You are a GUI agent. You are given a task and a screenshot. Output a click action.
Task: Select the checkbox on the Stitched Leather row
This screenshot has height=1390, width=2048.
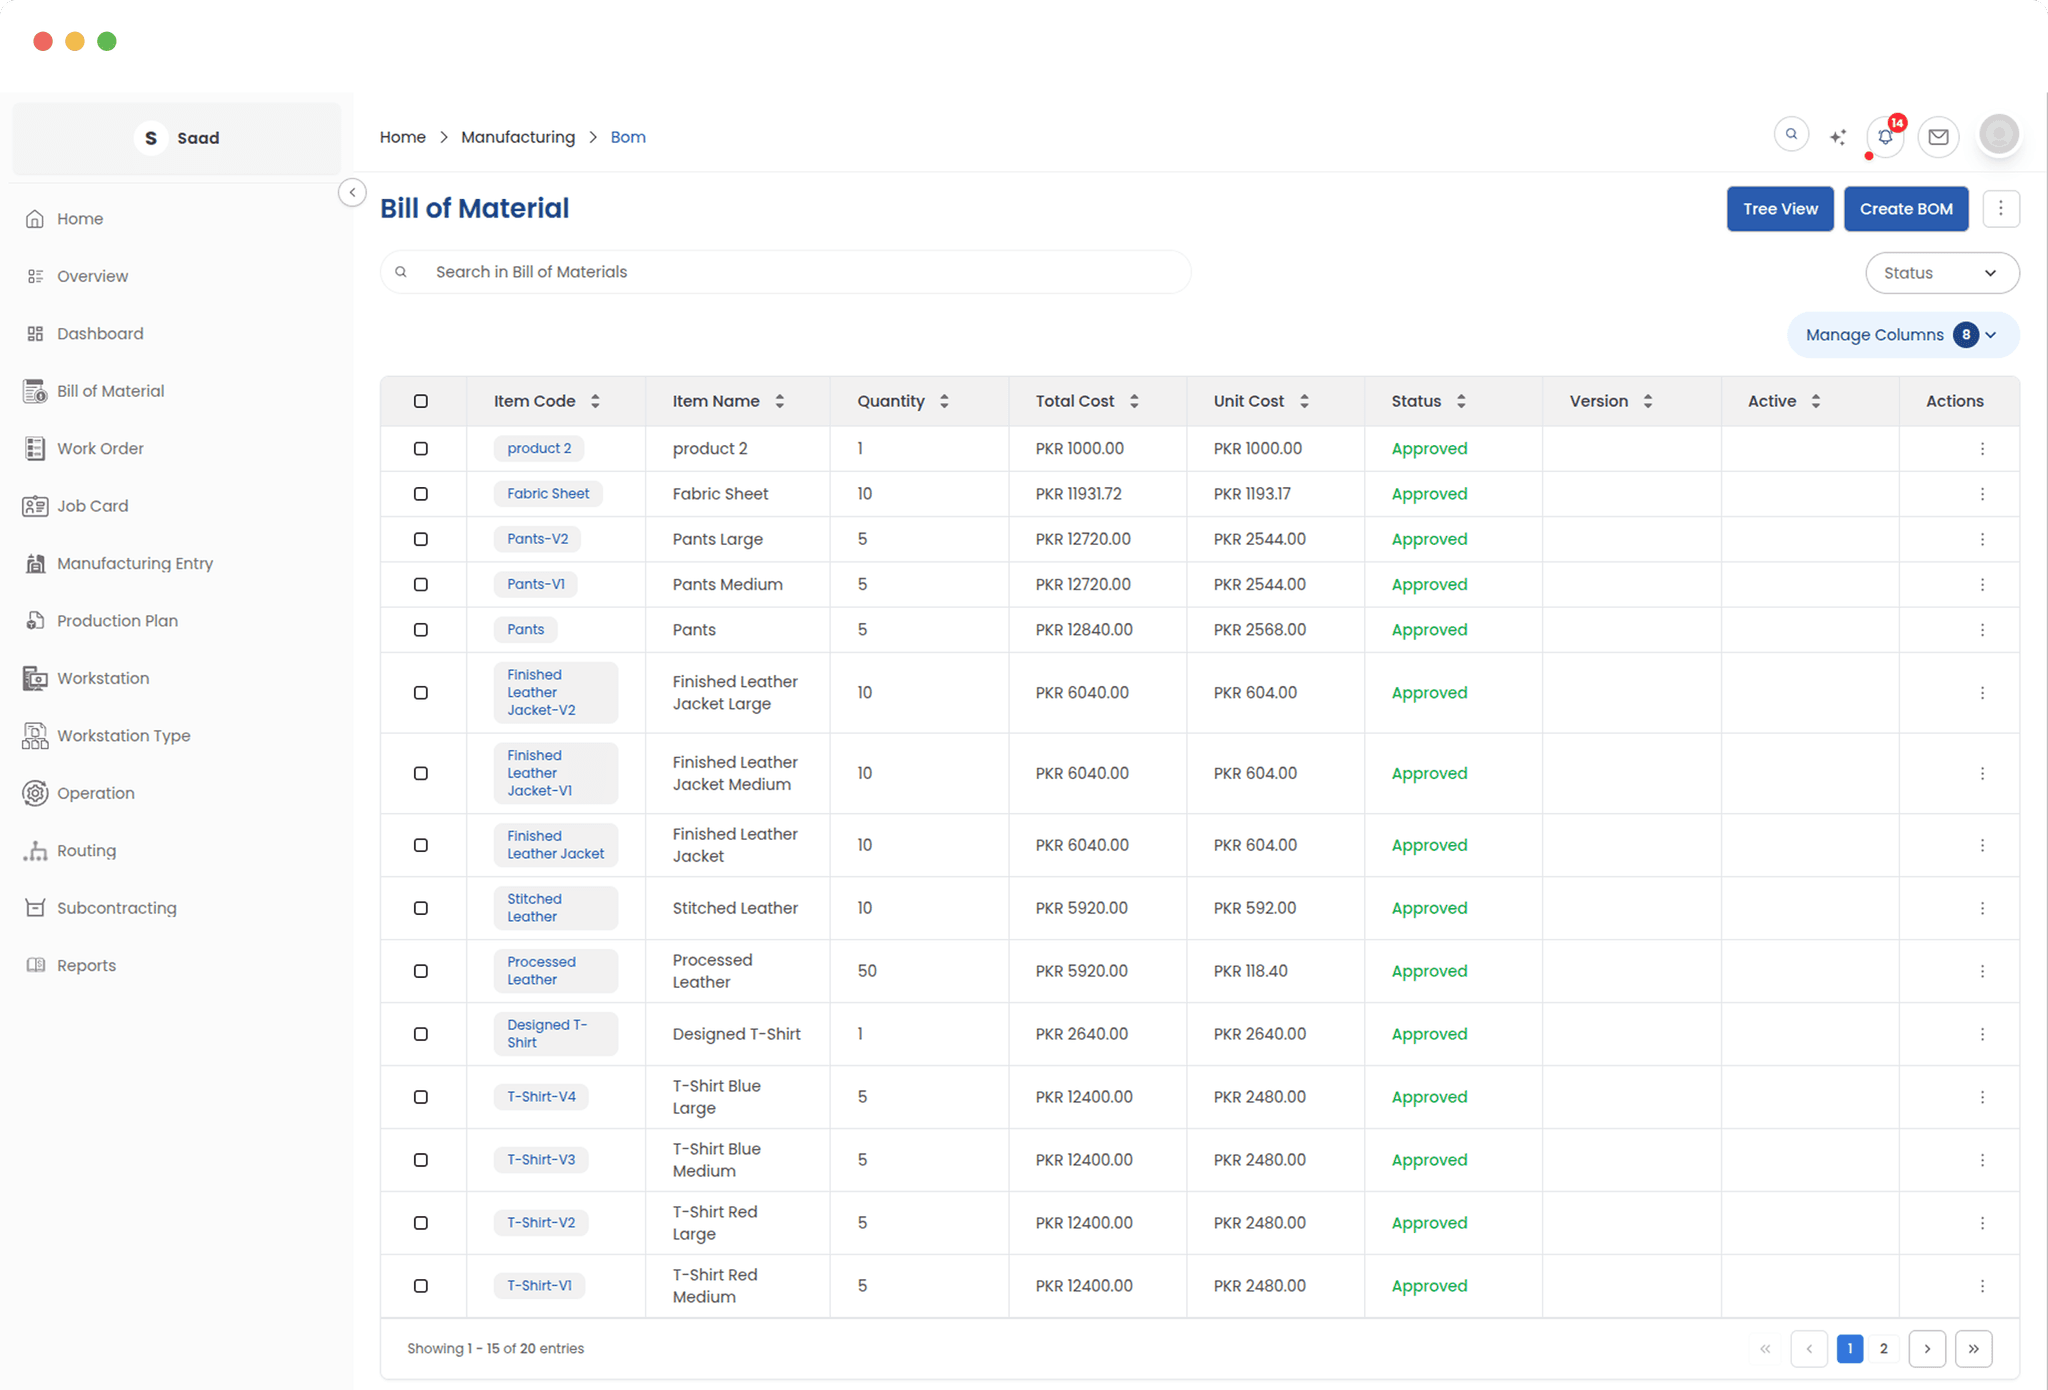pyautogui.click(x=421, y=907)
